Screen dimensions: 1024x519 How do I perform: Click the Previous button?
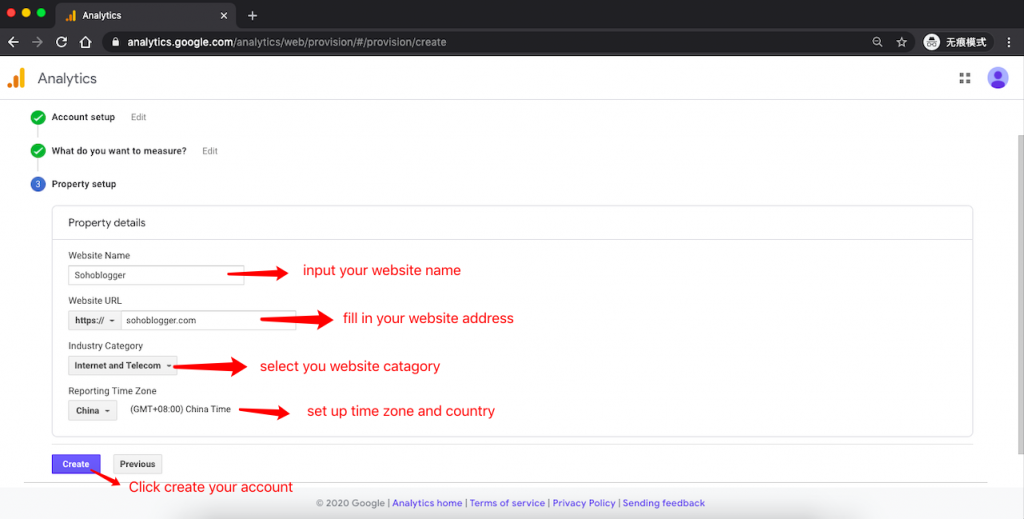137,464
